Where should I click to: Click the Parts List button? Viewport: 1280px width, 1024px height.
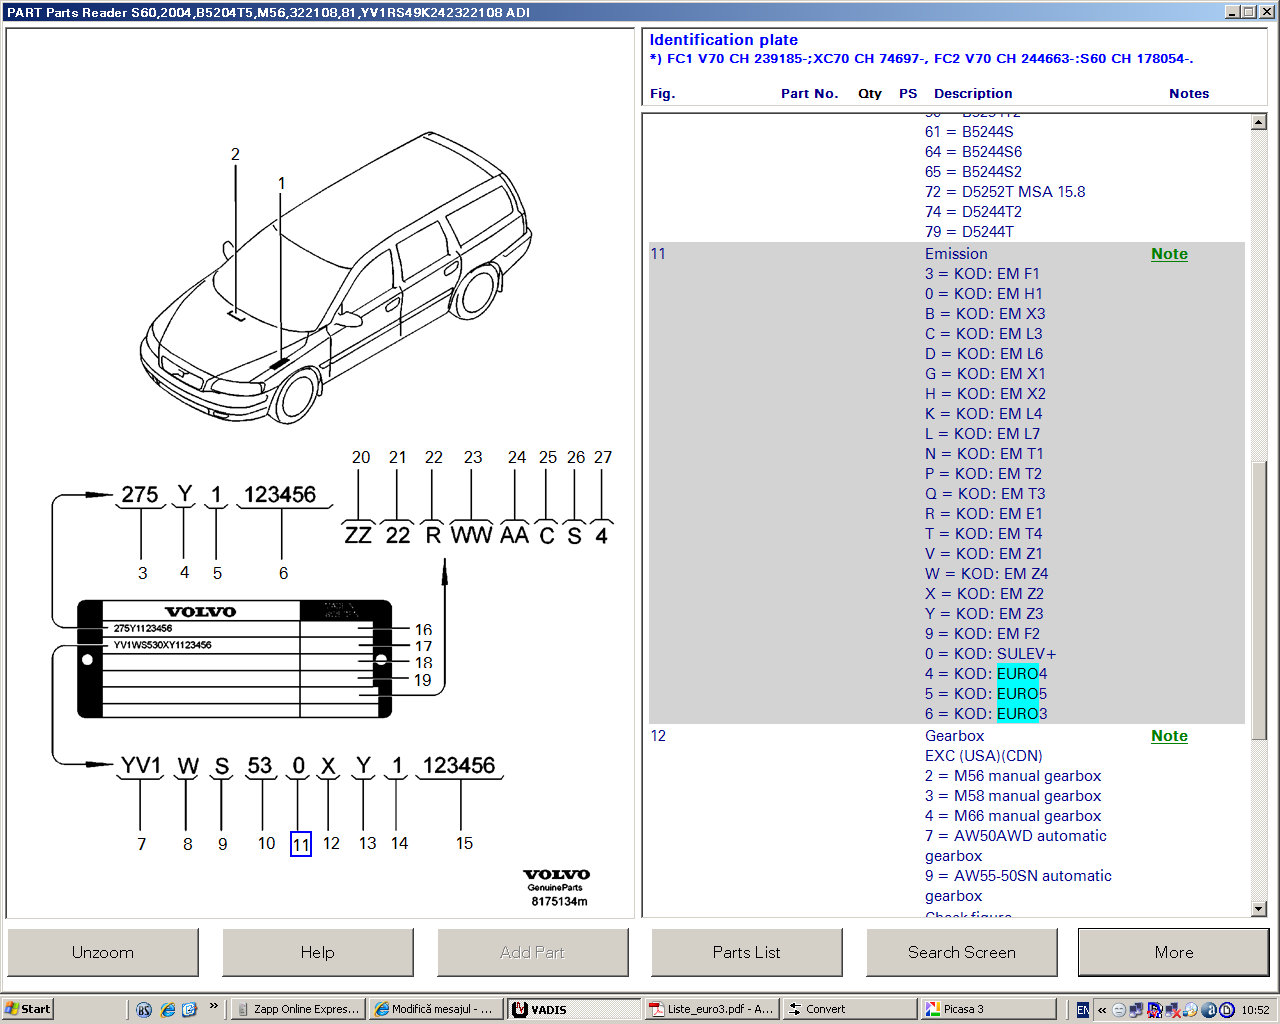click(747, 952)
